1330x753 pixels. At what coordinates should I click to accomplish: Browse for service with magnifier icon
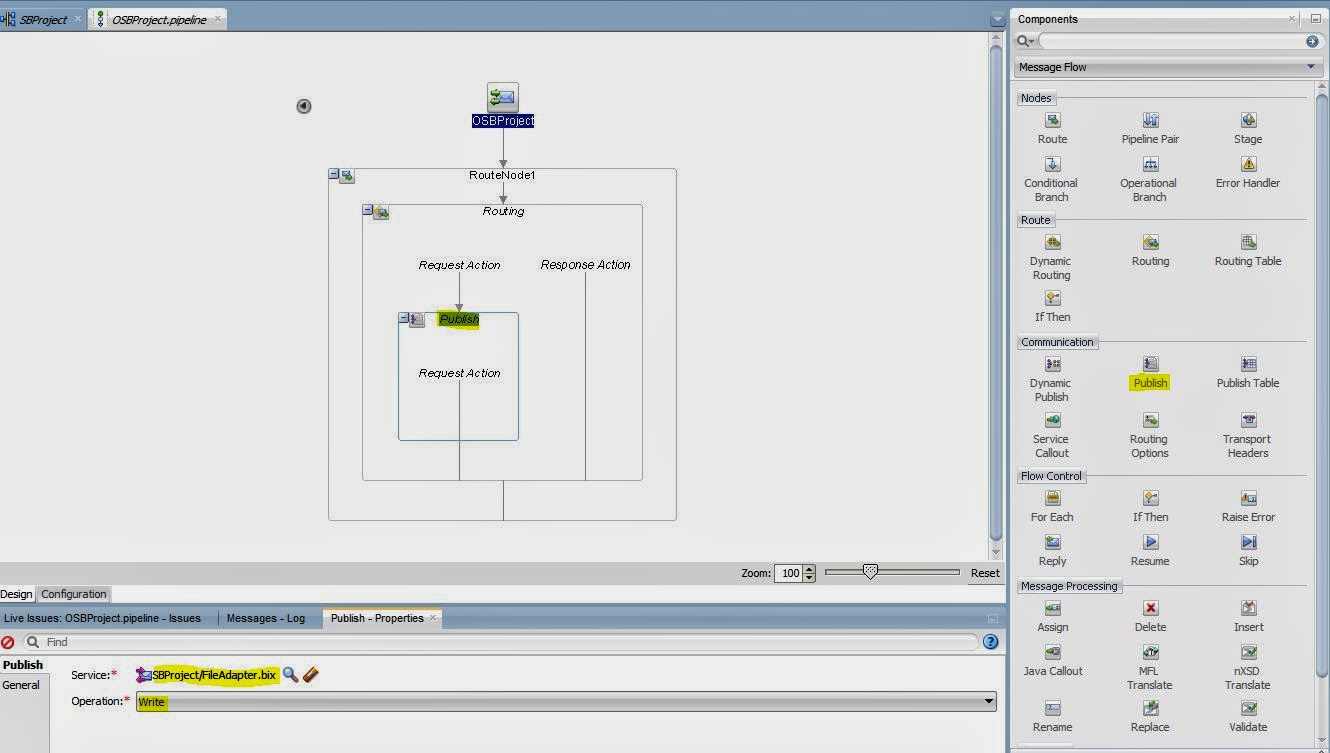click(x=290, y=675)
